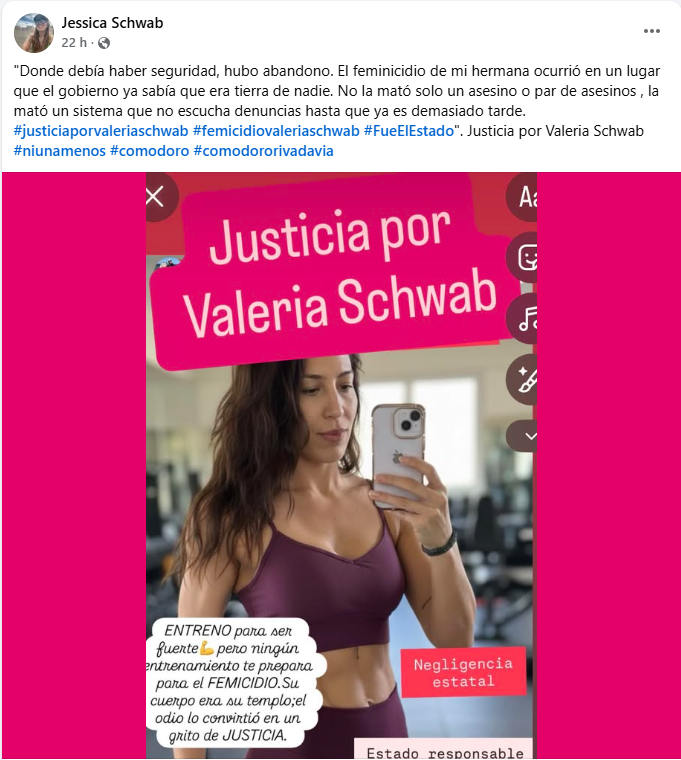681x760 pixels.
Task: Click the red Negligencia estatal label
Action: tap(463, 672)
